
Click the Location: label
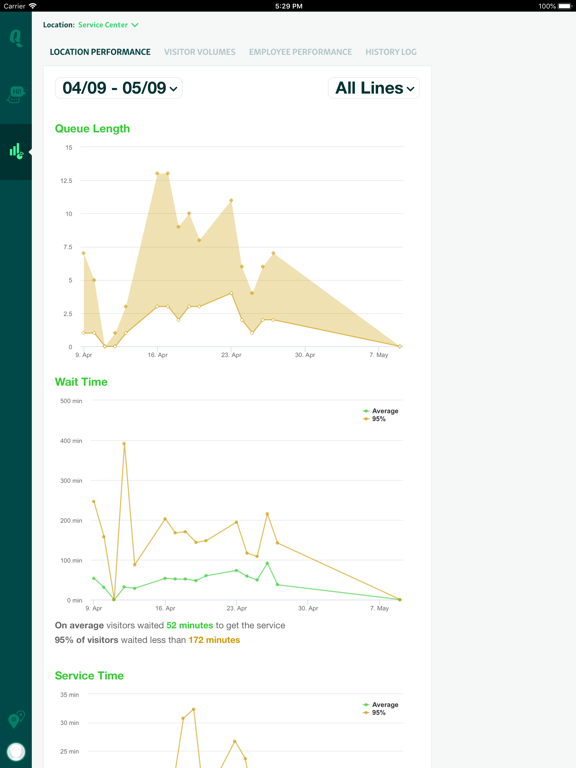59,24
